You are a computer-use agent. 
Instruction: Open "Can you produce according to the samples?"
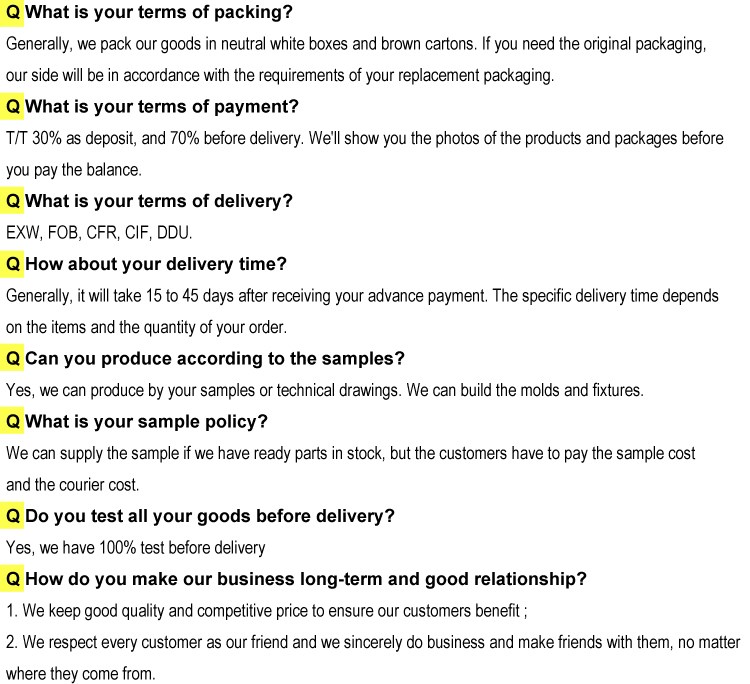[x=215, y=358]
